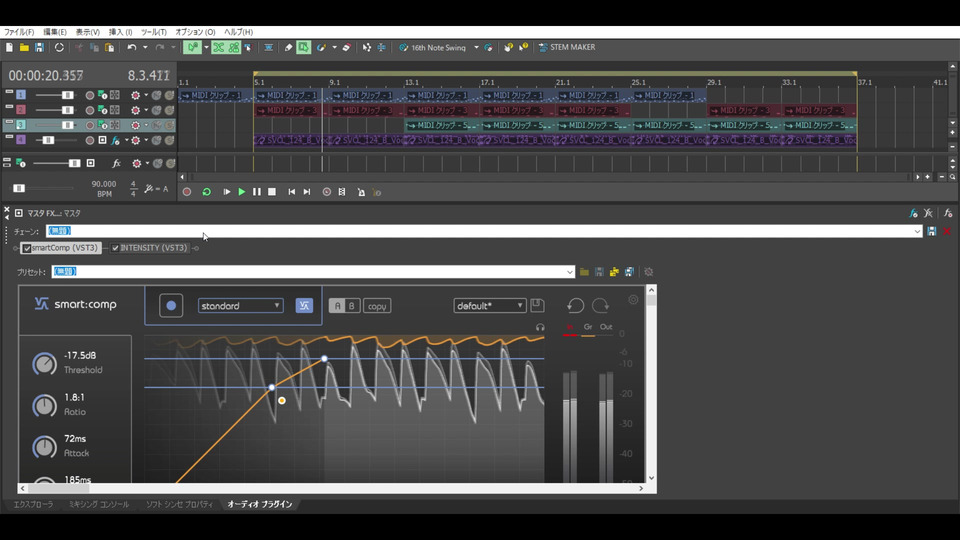Open the Help menu

tap(238, 32)
